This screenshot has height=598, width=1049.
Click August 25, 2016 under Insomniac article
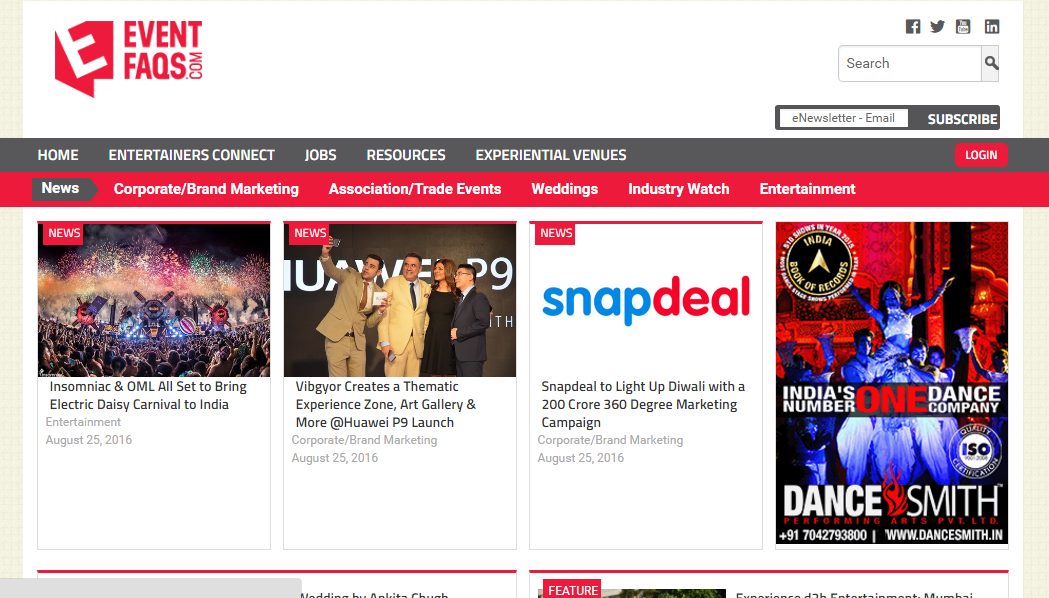[88, 440]
